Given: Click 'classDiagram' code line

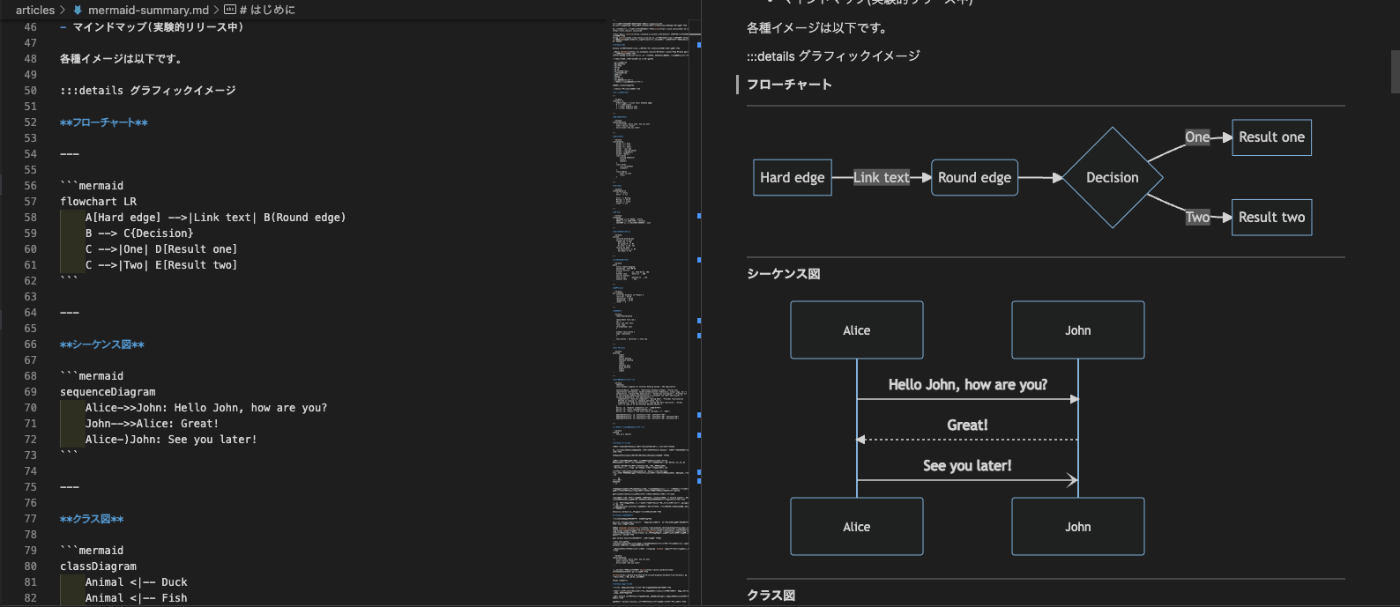Looking at the screenshot, I should pyautogui.click(x=98, y=566).
